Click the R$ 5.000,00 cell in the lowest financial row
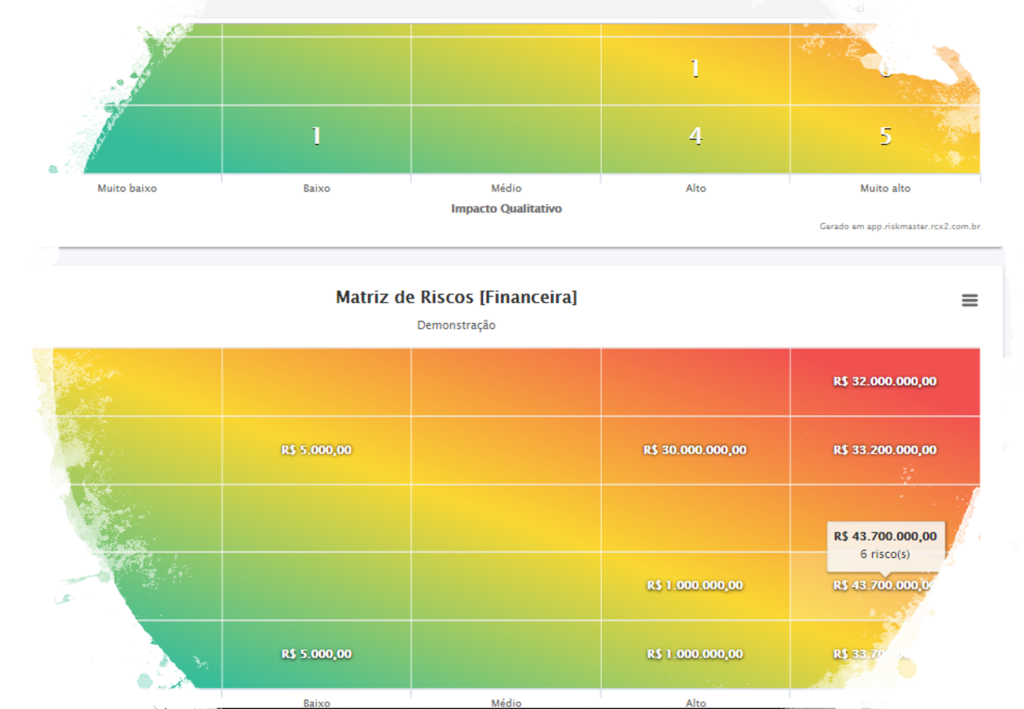 (x=316, y=654)
